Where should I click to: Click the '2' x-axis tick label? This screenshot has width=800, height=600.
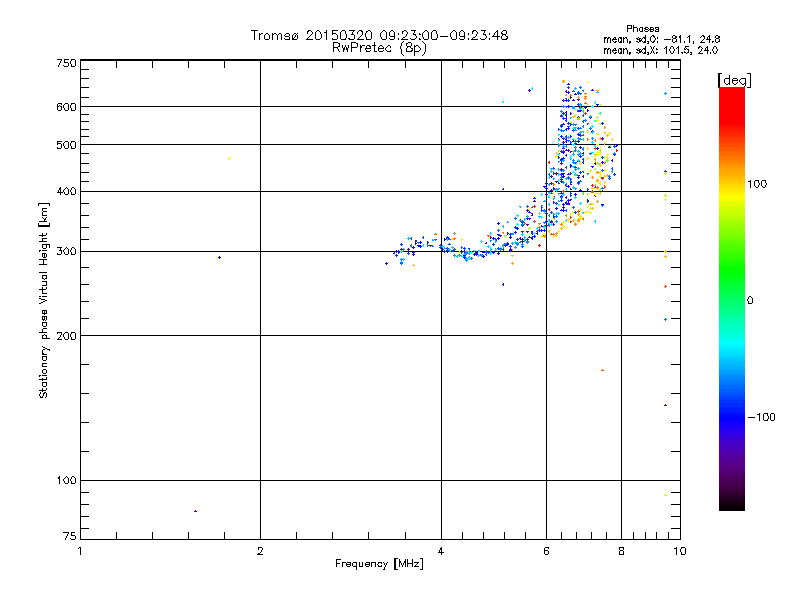click(260, 551)
